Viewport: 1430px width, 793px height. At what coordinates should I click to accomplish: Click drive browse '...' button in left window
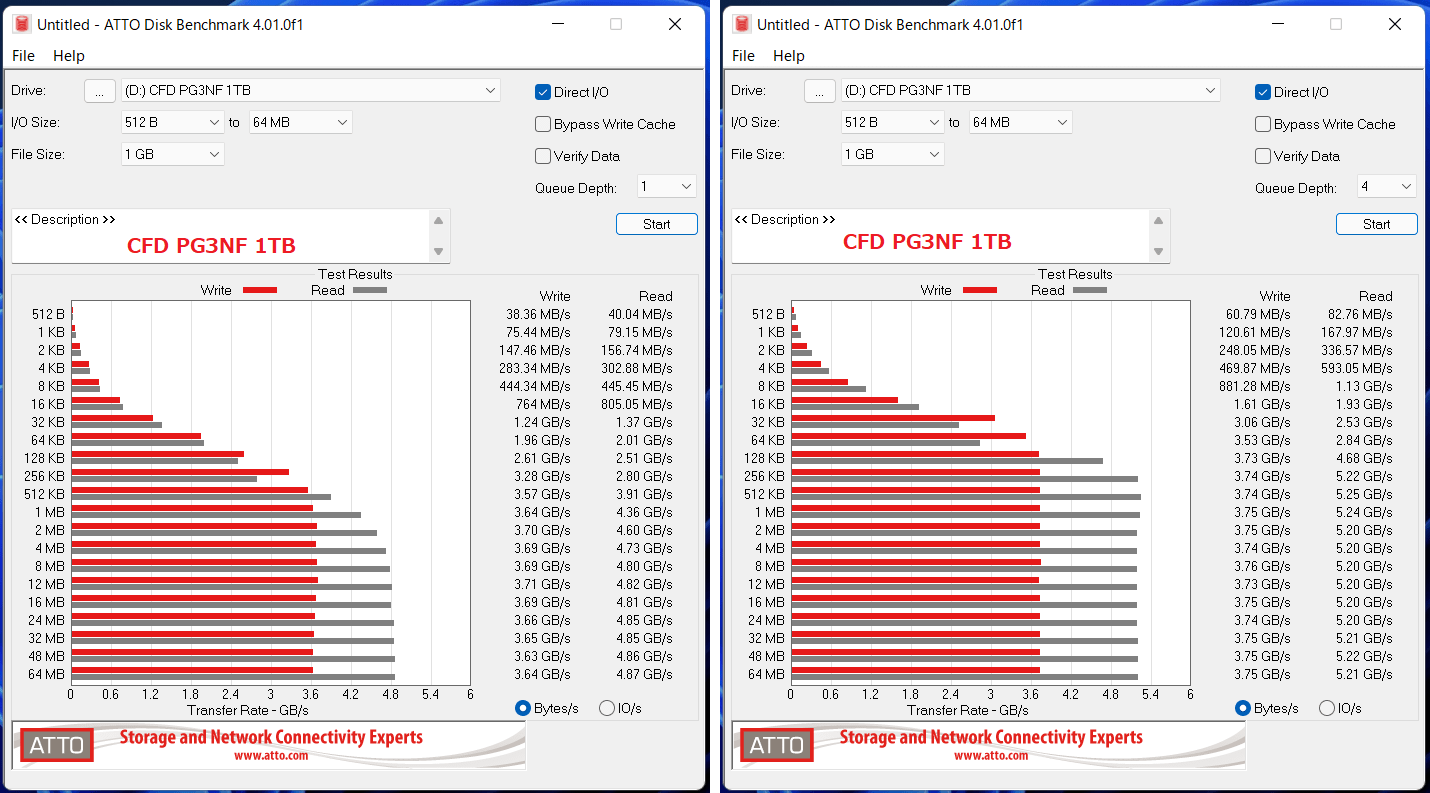click(99, 91)
